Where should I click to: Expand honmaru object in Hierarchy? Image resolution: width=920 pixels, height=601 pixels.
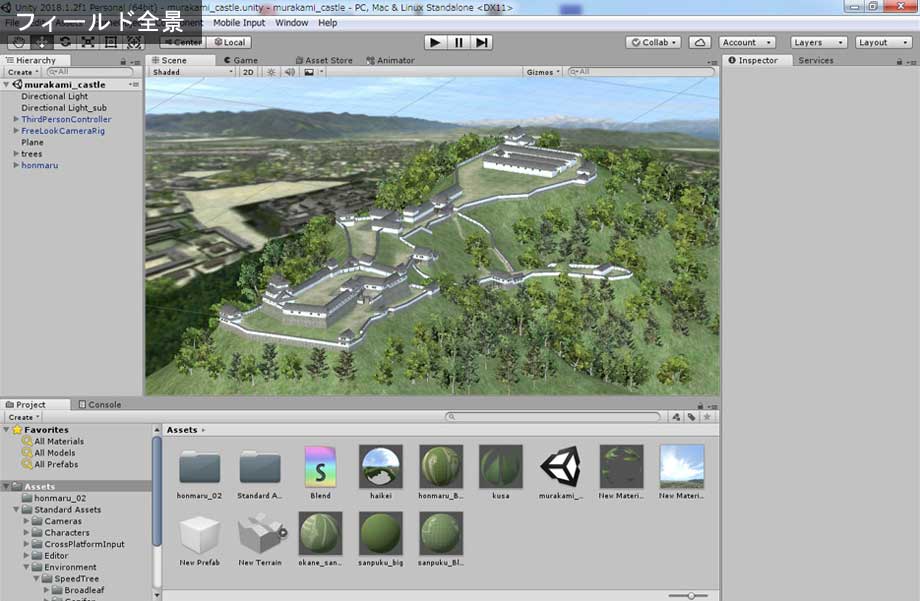click(16, 165)
